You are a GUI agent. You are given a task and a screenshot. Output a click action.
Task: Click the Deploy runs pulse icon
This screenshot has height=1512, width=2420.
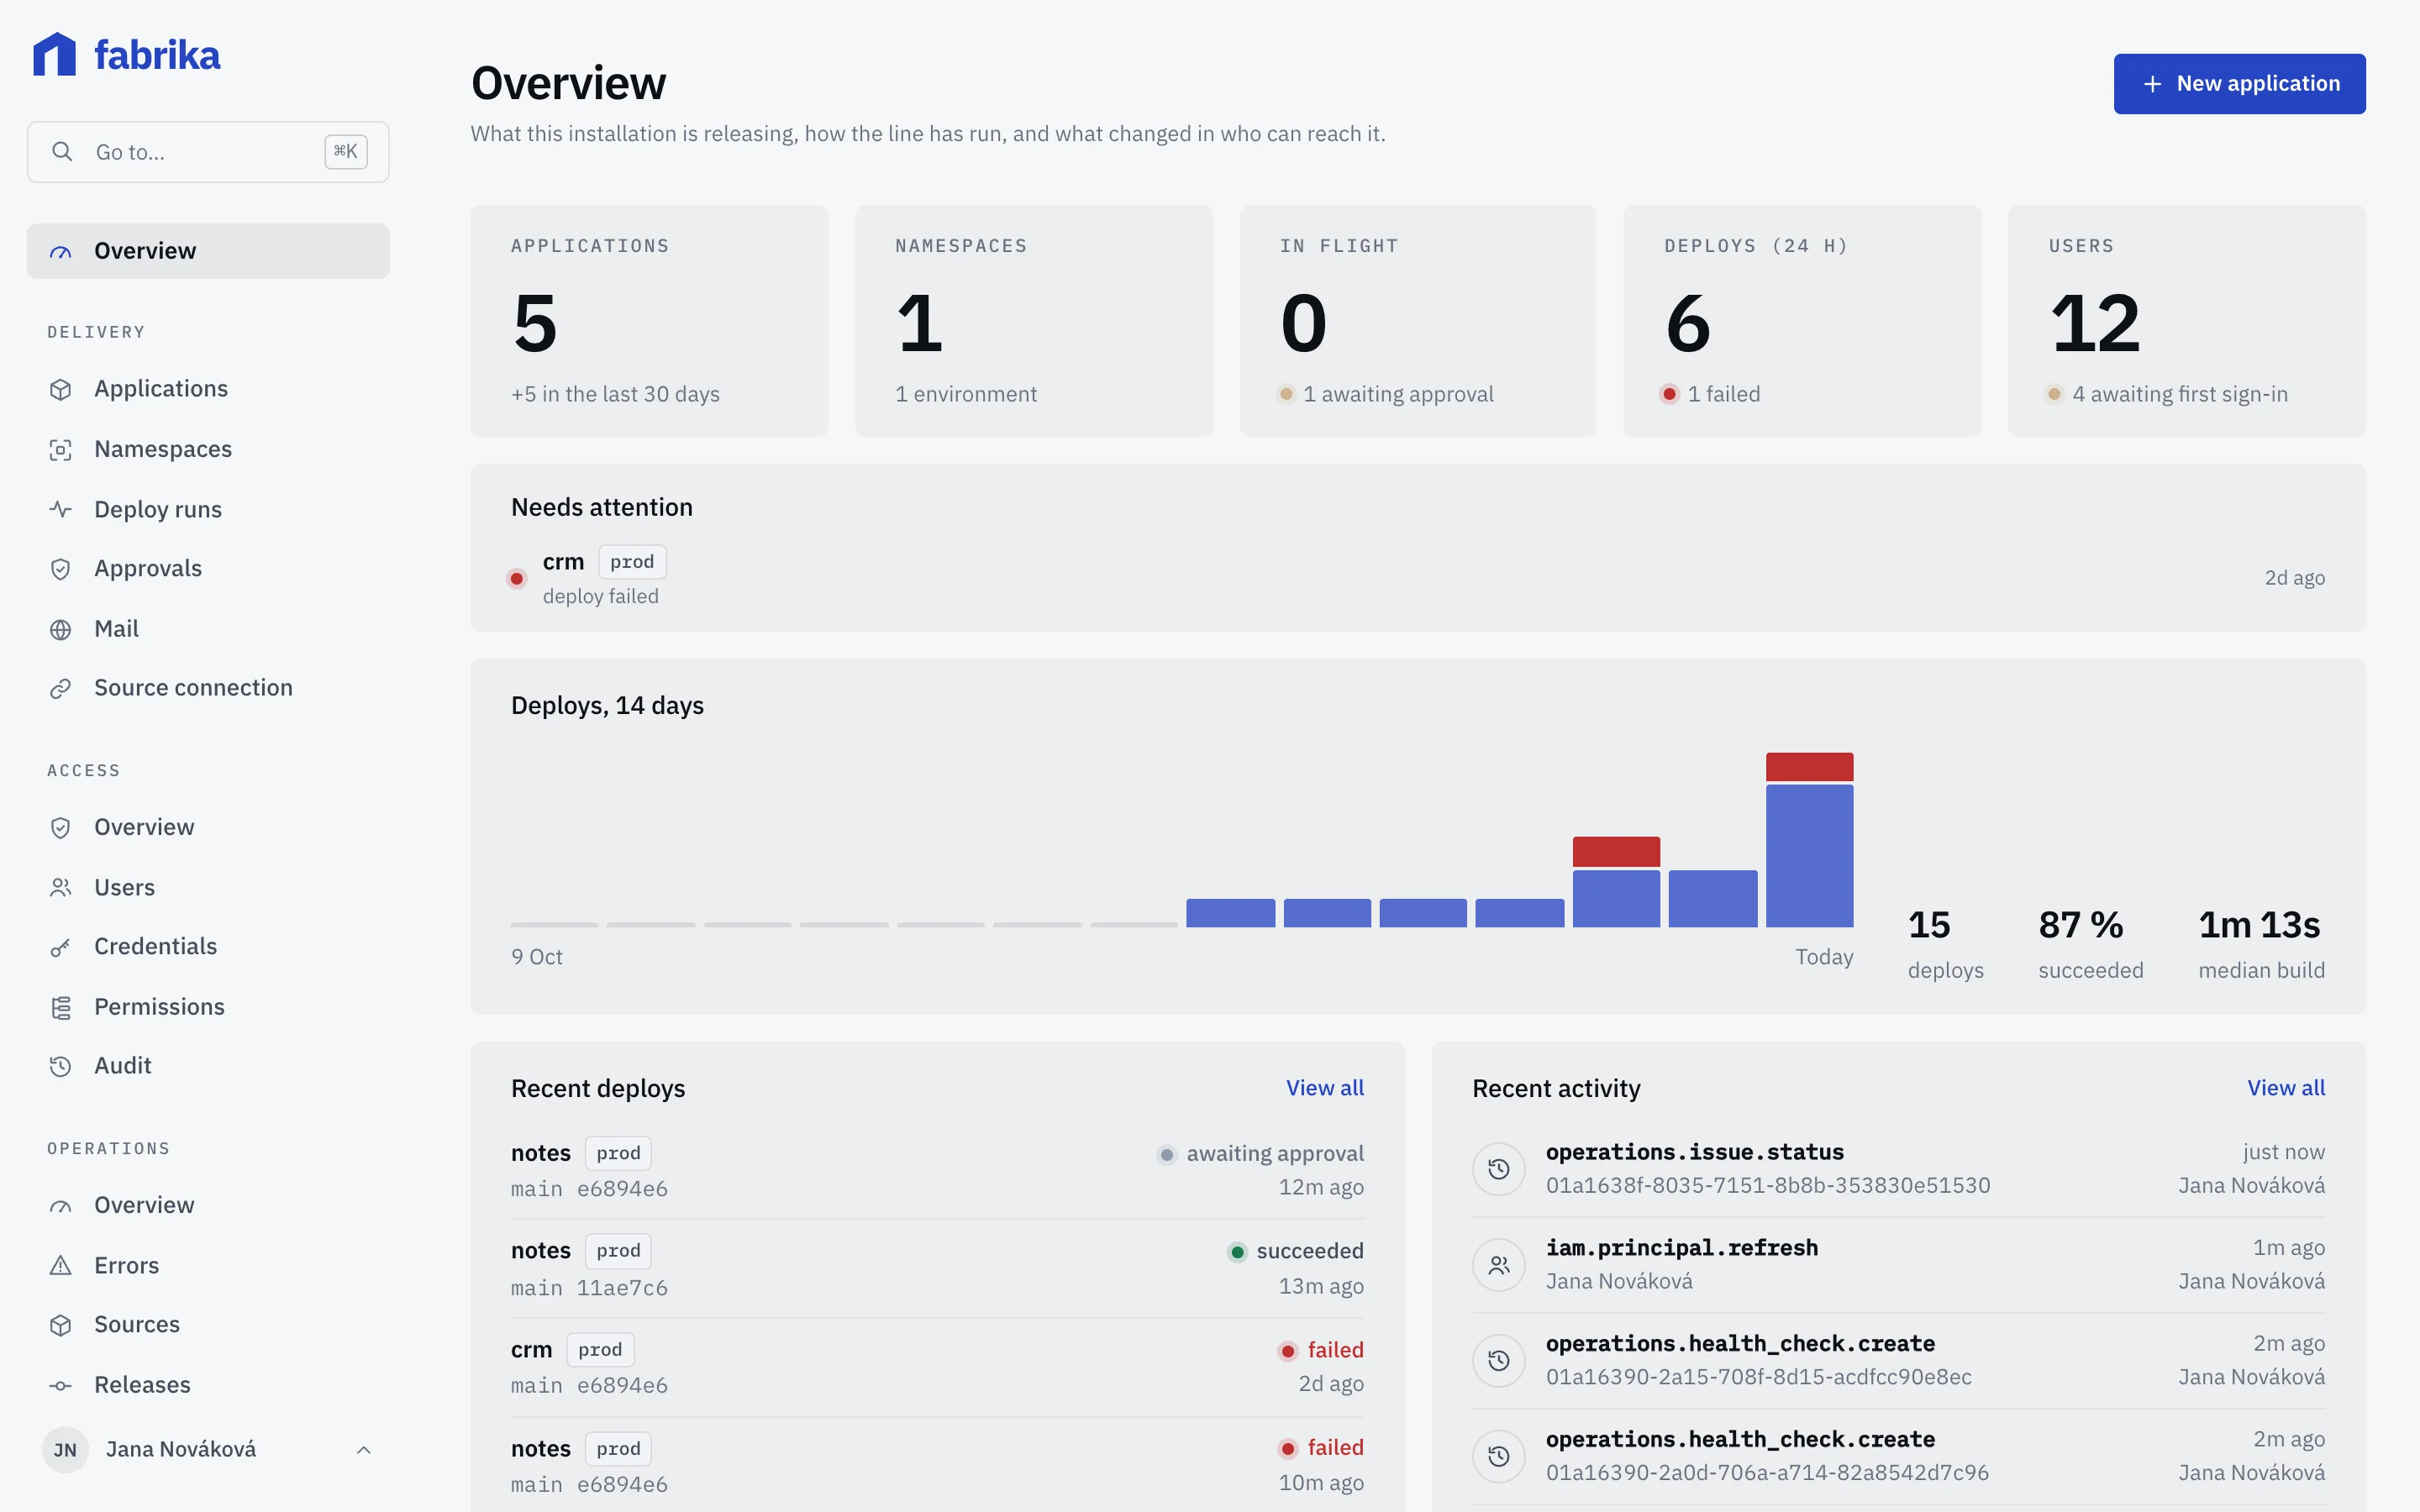61,509
